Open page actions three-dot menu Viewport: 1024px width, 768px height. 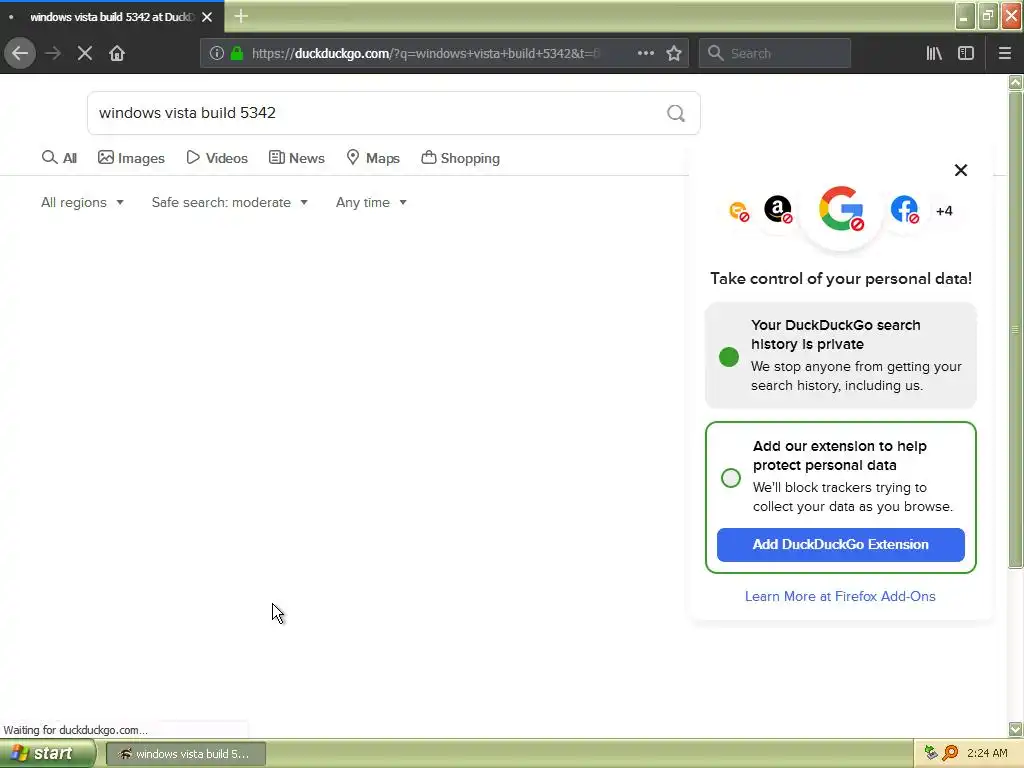646,53
